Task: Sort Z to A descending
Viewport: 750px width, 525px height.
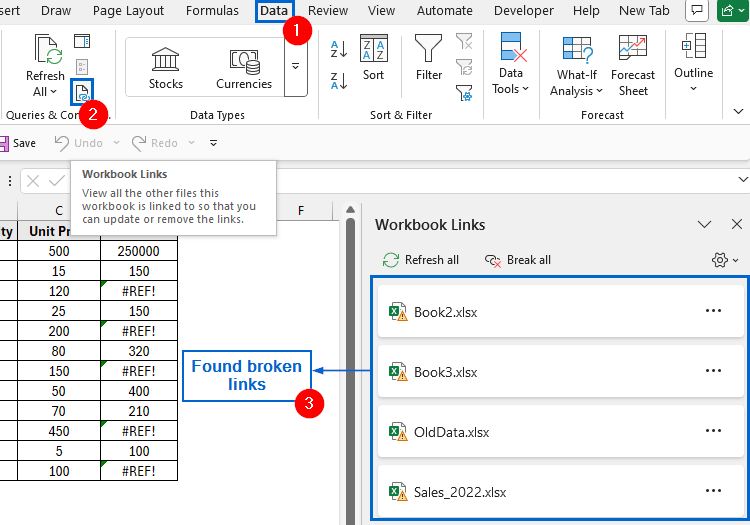Action: tap(339, 80)
